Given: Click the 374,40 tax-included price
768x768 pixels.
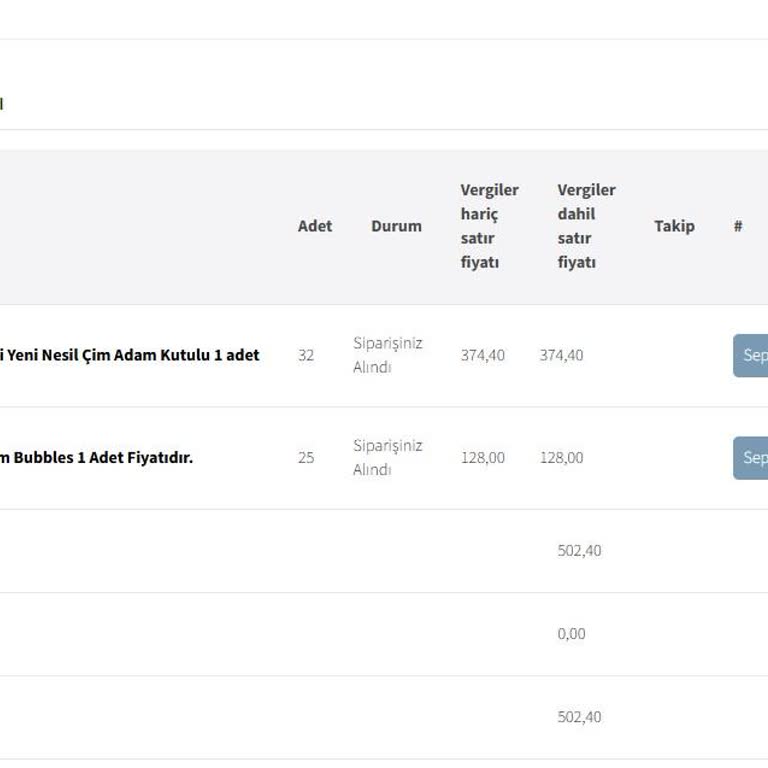Looking at the screenshot, I should (x=561, y=355).
